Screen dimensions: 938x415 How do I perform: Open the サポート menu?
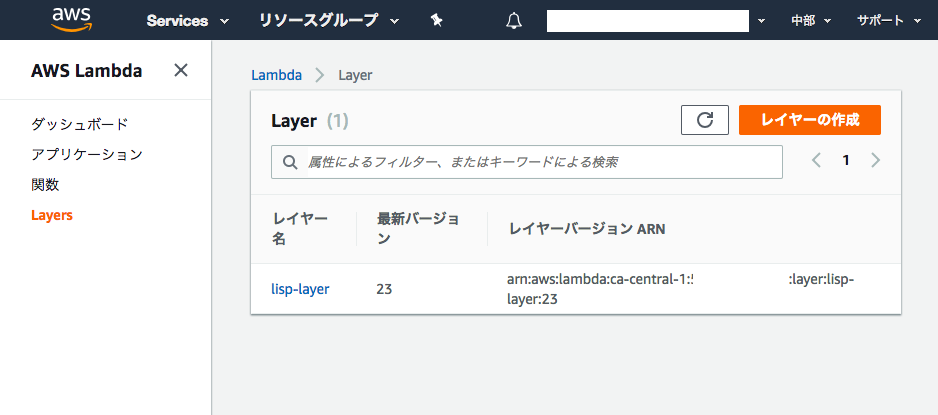[888, 21]
